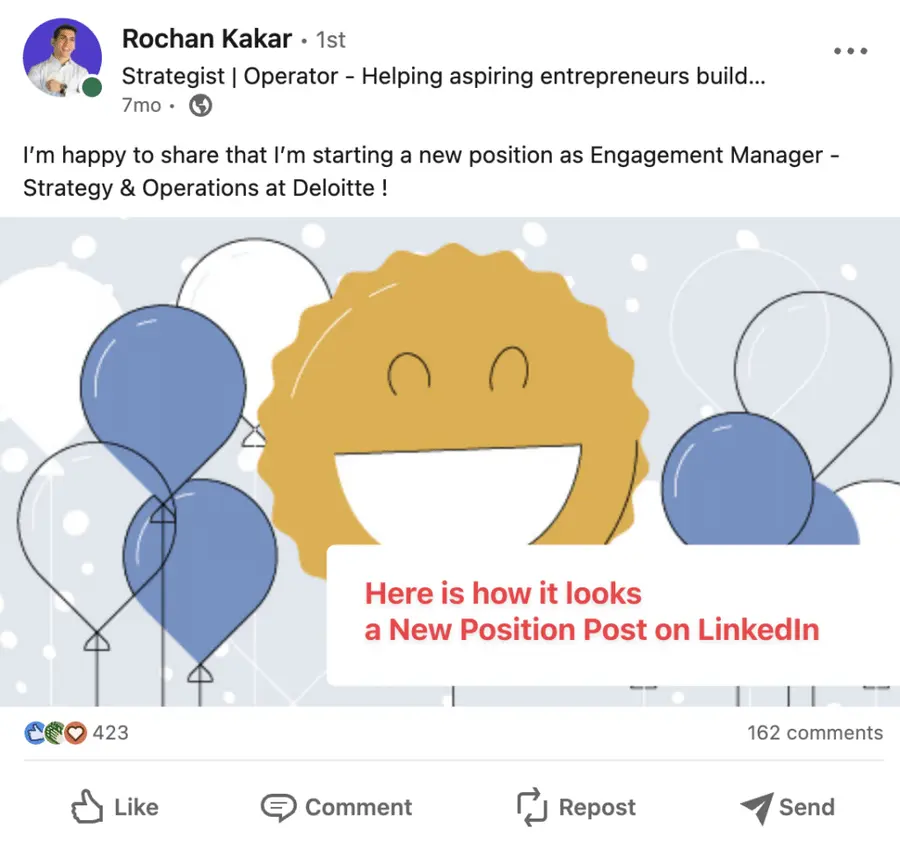Click Rochan Kakar's profile photo
Screen dimensions: 900x844
(62, 58)
